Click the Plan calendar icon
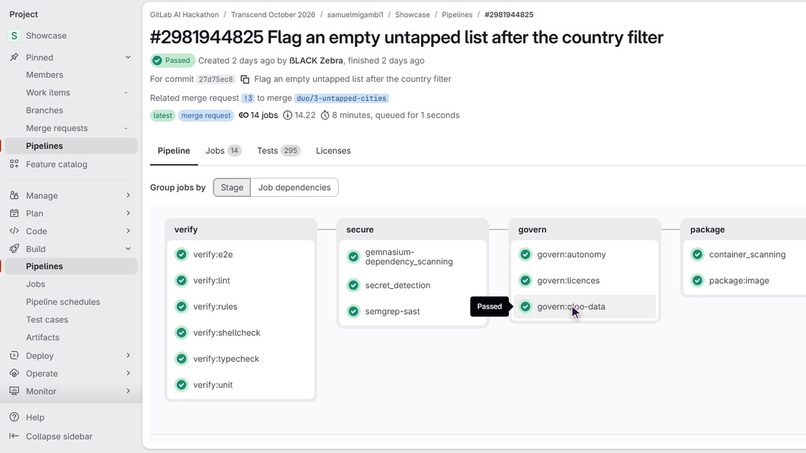The height and width of the screenshot is (453, 806). (14, 213)
